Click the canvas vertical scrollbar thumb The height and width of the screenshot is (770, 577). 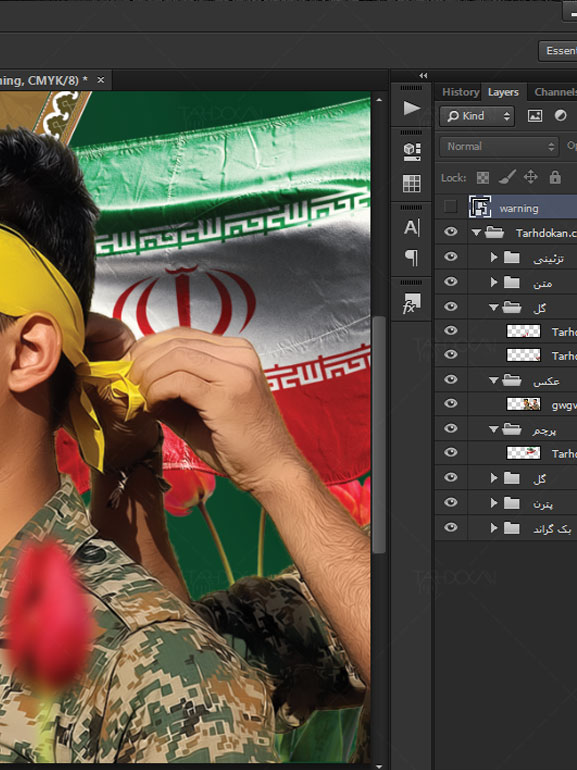(x=378, y=435)
